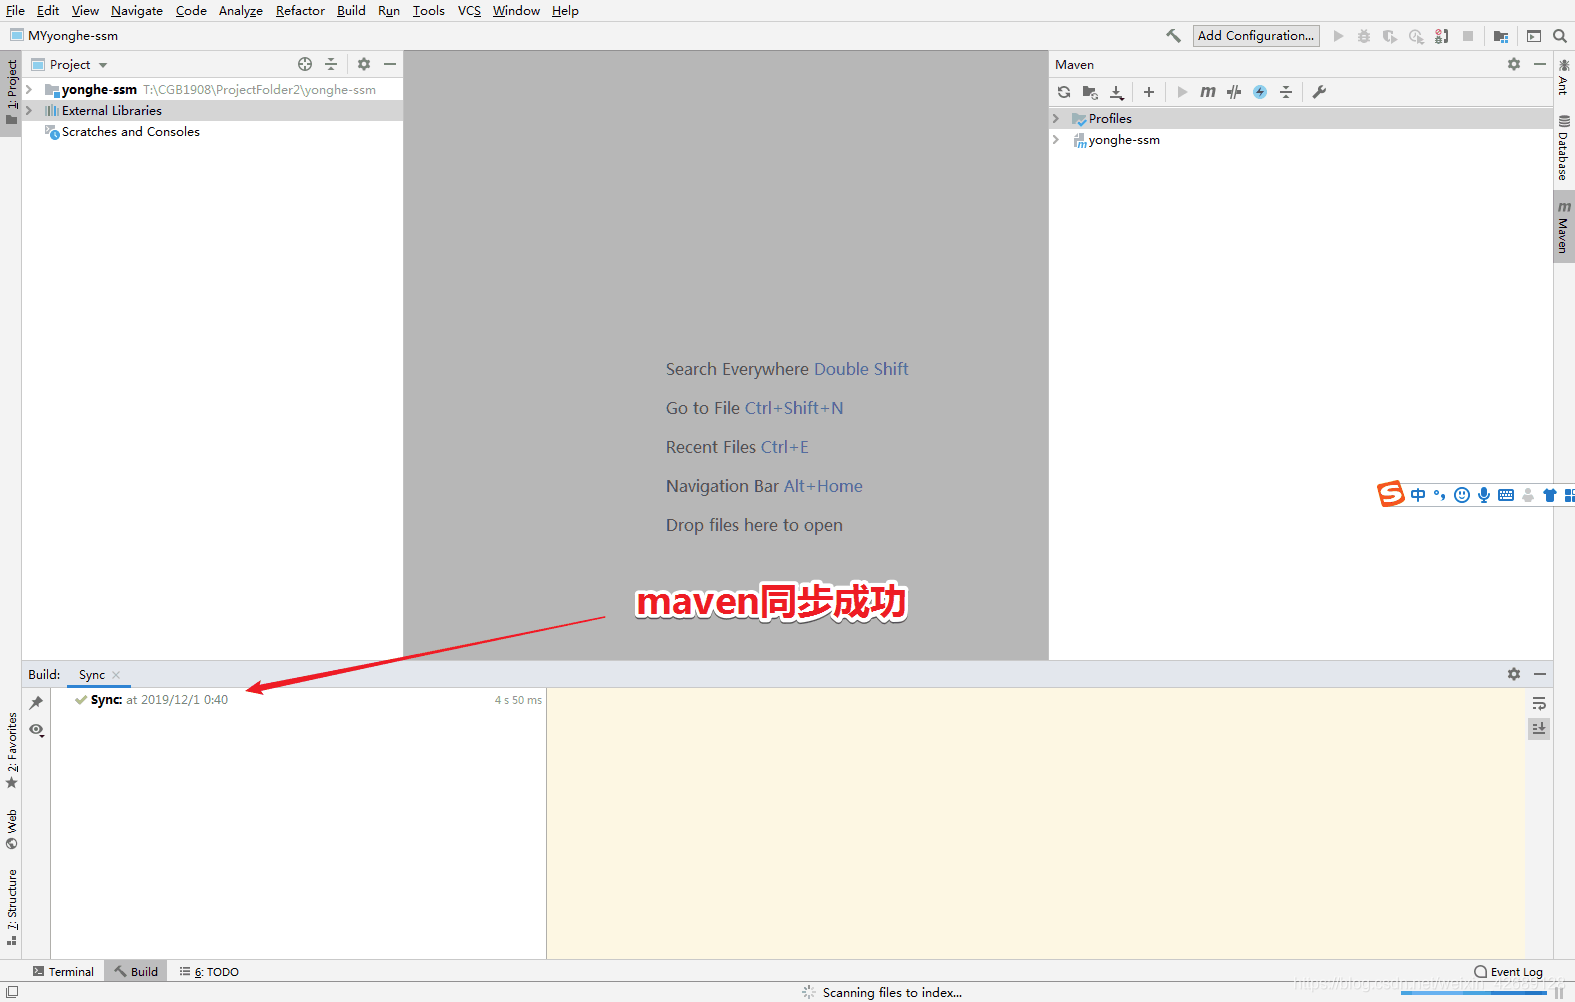
Task: Click the Build Project hammer icon
Action: click(x=1173, y=36)
